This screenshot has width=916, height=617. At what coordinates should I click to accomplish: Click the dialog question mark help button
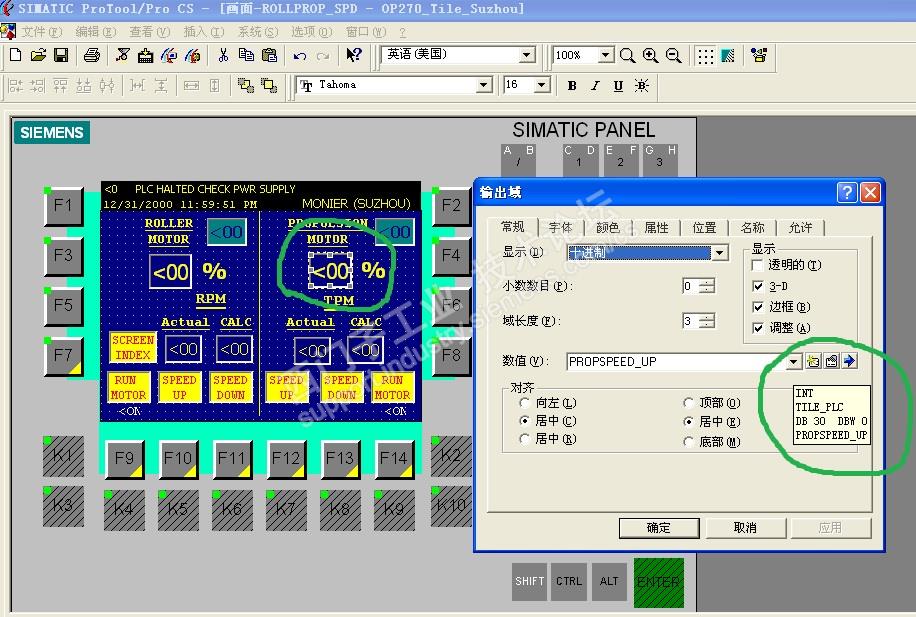click(x=846, y=192)
